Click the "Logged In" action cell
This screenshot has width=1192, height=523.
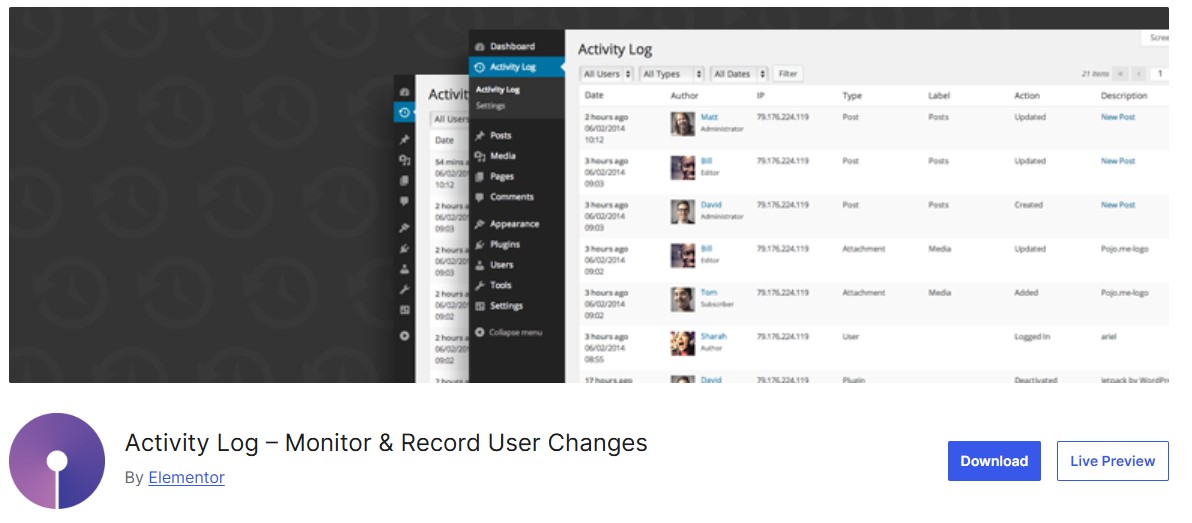point(1032,337)
